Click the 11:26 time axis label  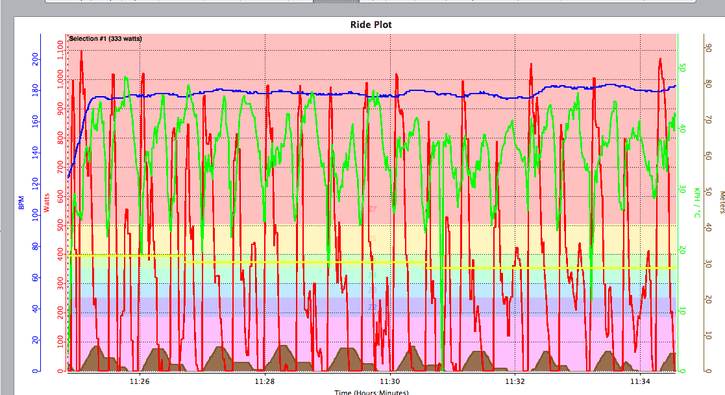tap(140, 382)
